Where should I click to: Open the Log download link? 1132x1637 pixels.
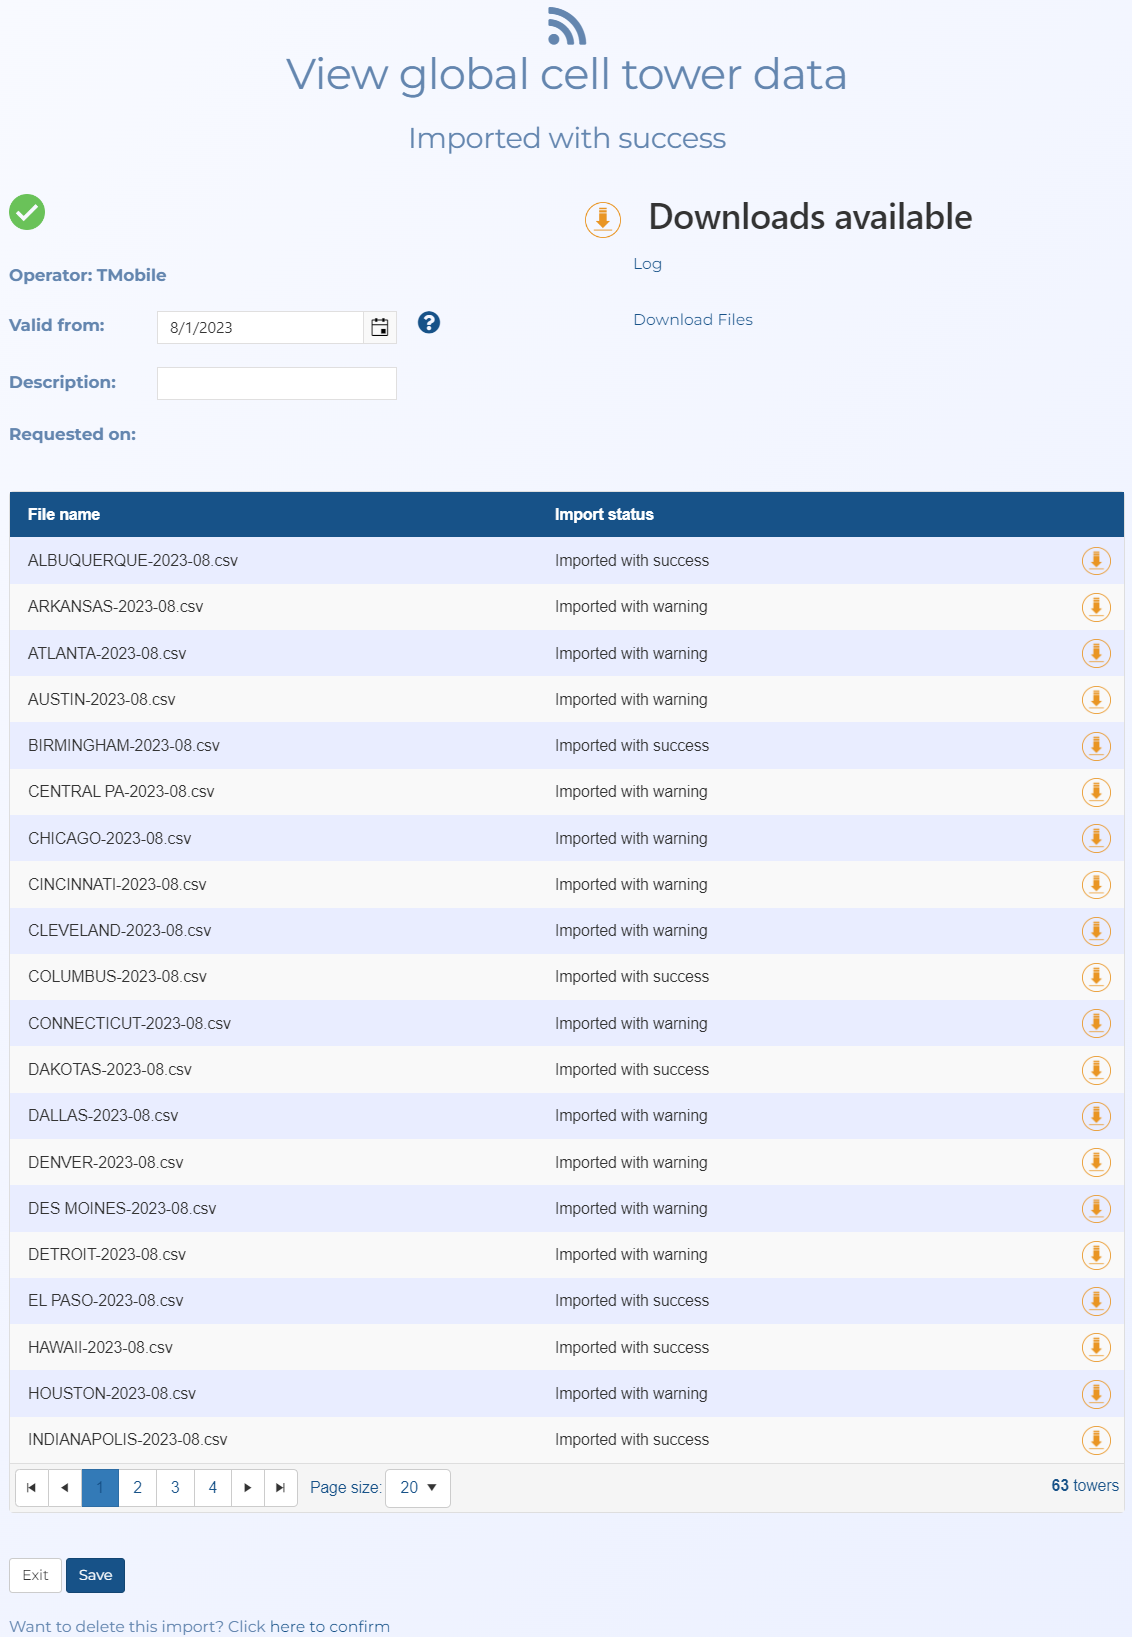(x=647, y=264)
